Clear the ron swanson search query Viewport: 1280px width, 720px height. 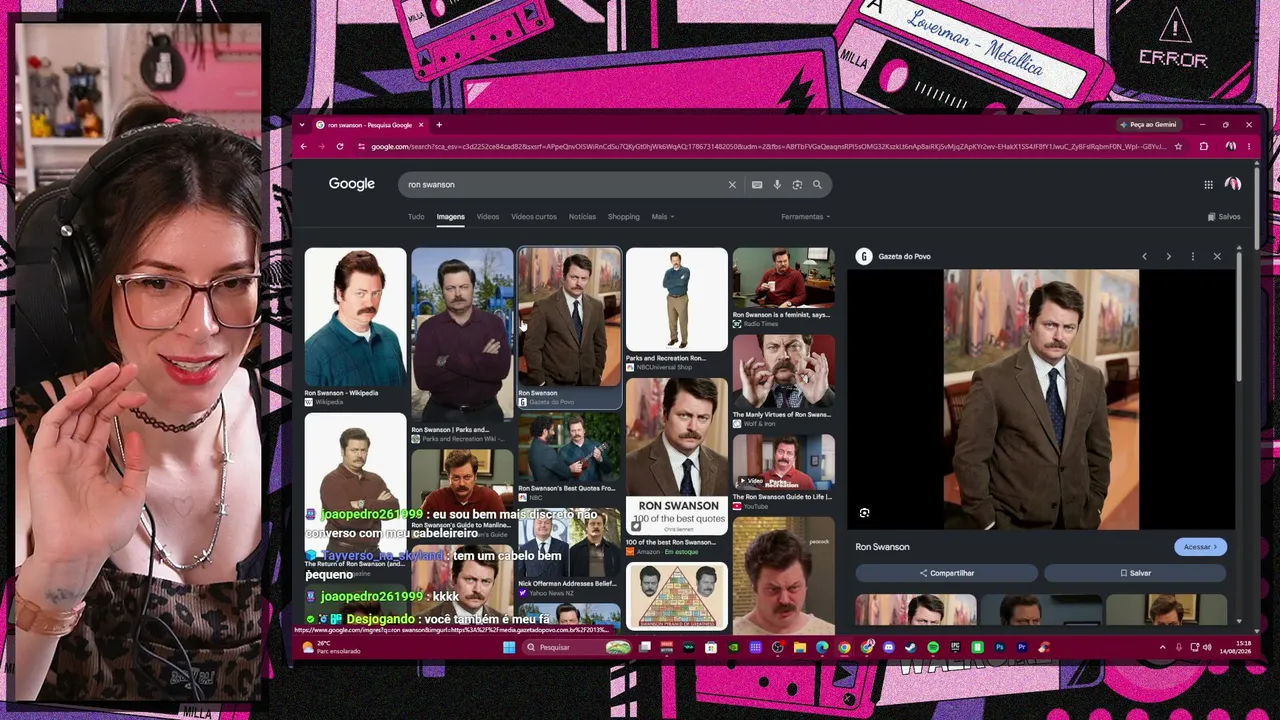[732, 184]
